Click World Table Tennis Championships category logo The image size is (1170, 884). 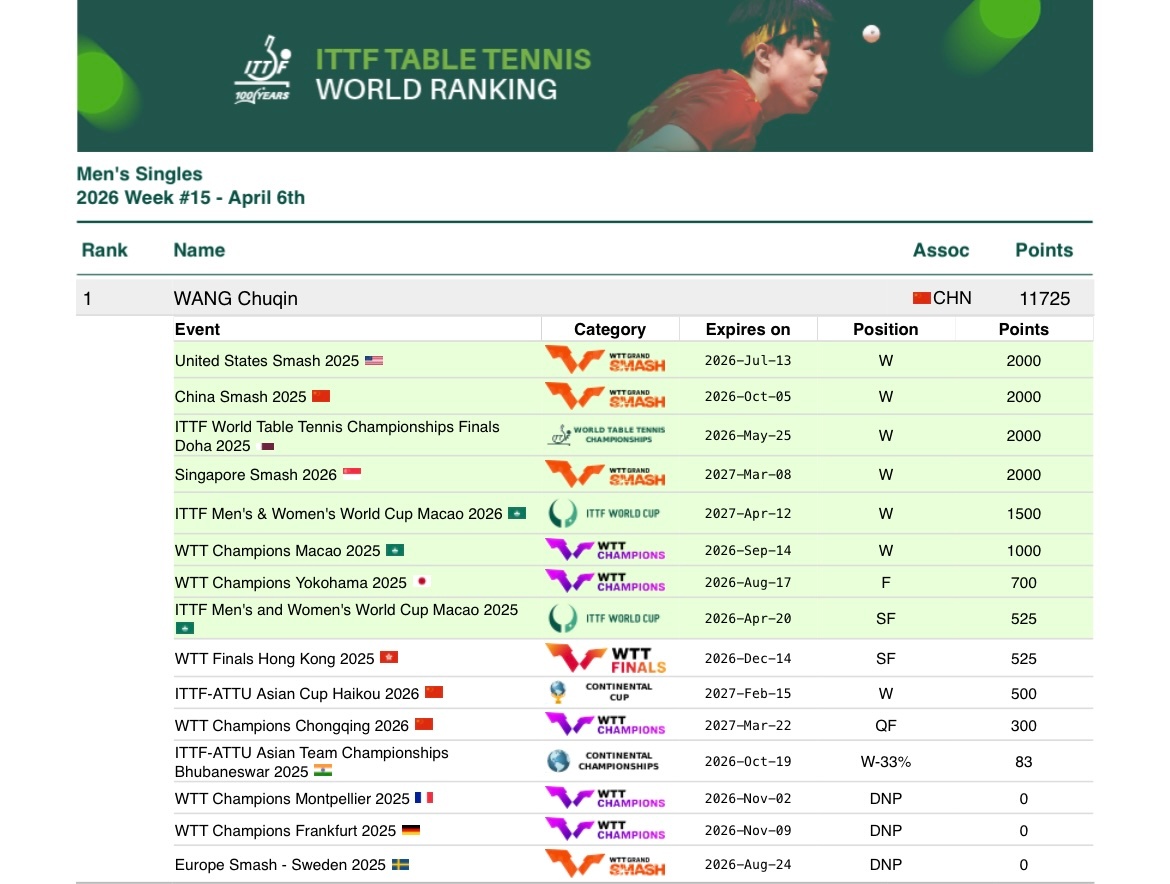tap(607, 435)
